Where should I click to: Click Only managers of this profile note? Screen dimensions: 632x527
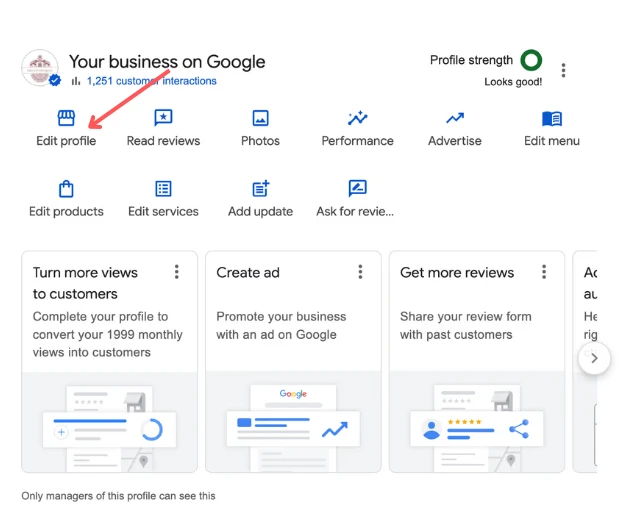click(118, 496)
